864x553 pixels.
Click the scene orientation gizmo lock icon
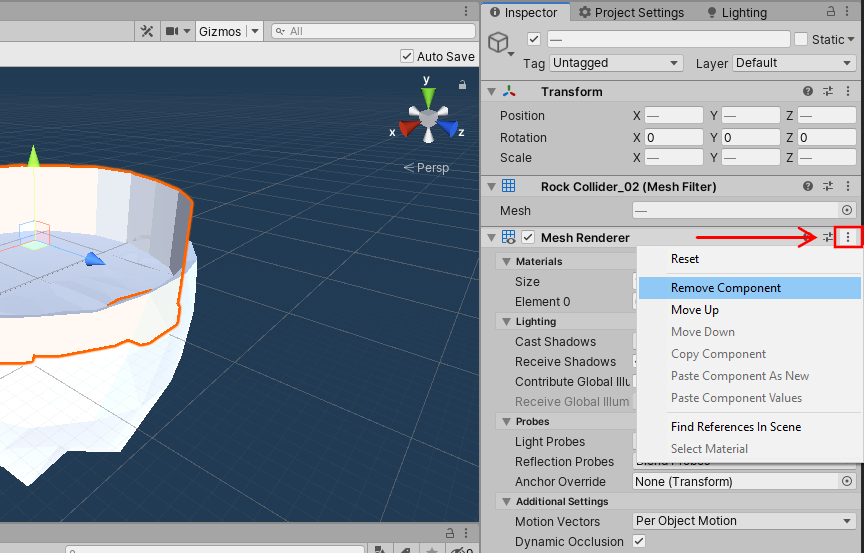tap(462, 85)
